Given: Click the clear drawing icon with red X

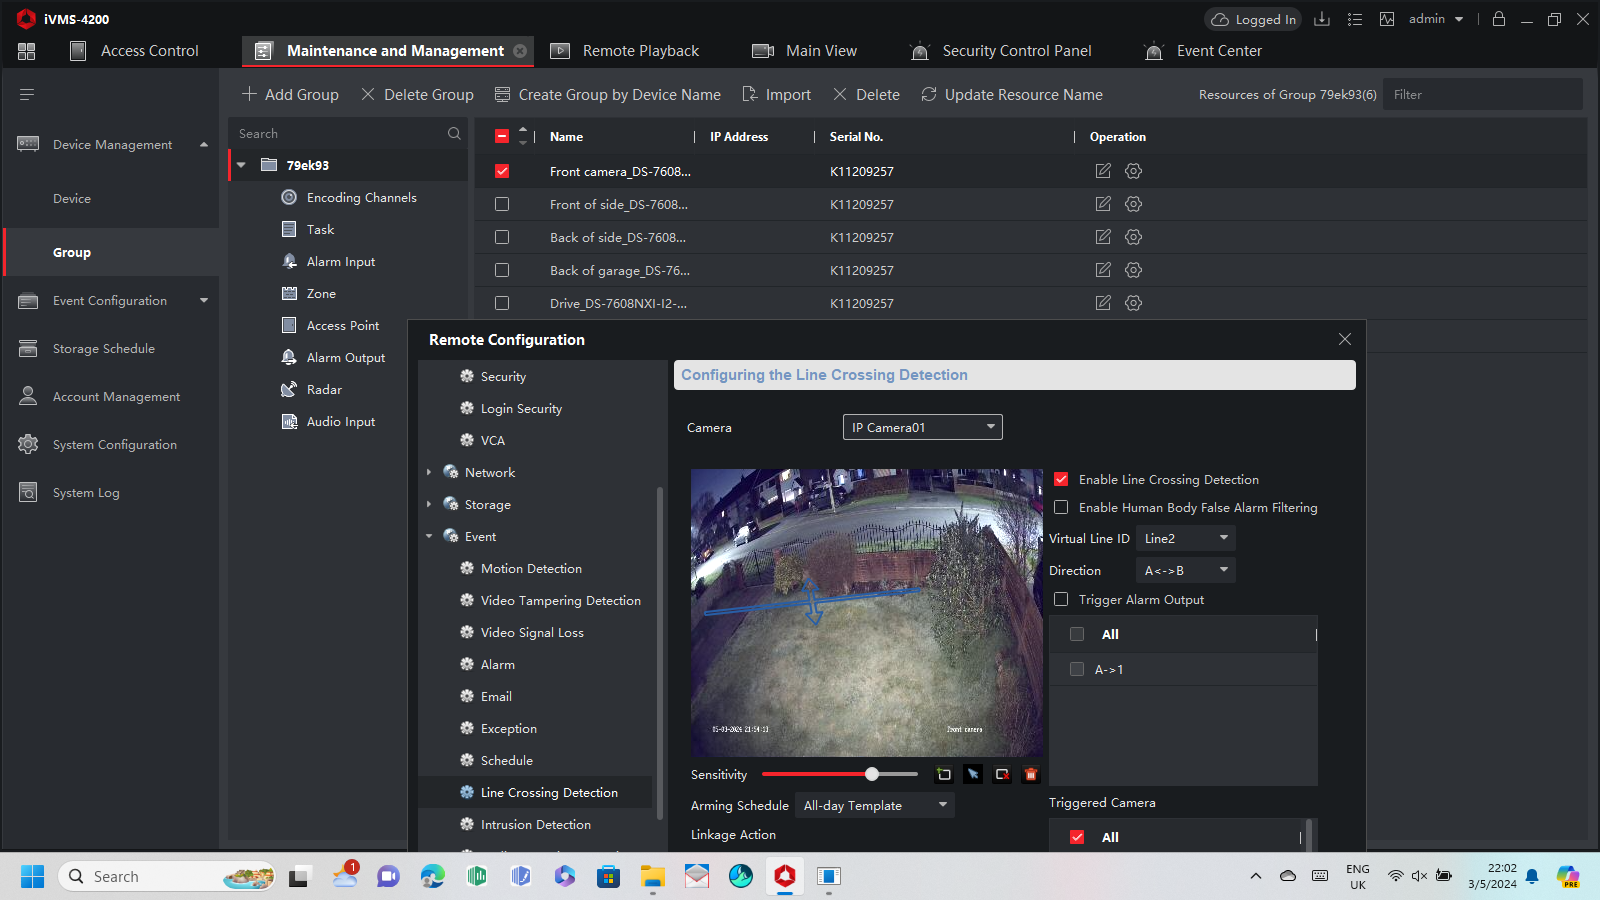Looking at the screenshot, I should (1002, 774).
